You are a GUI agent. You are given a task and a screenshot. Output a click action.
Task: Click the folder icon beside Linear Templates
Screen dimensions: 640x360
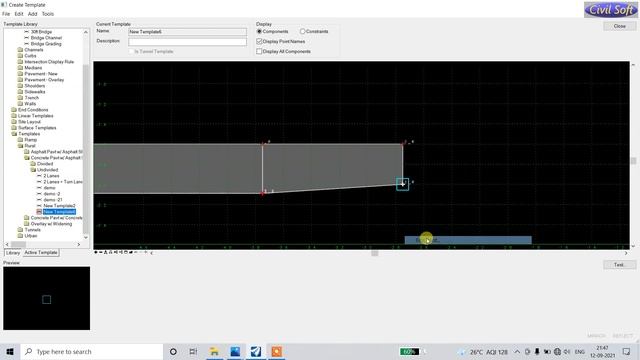pos(14,116)
